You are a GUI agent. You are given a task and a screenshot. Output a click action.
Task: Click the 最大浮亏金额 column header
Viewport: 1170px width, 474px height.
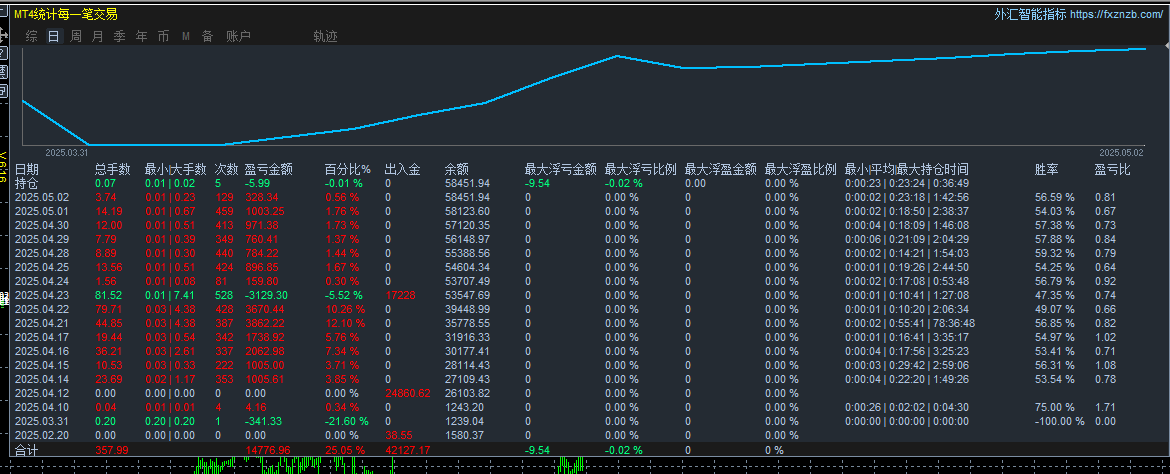tap(560, 169)
